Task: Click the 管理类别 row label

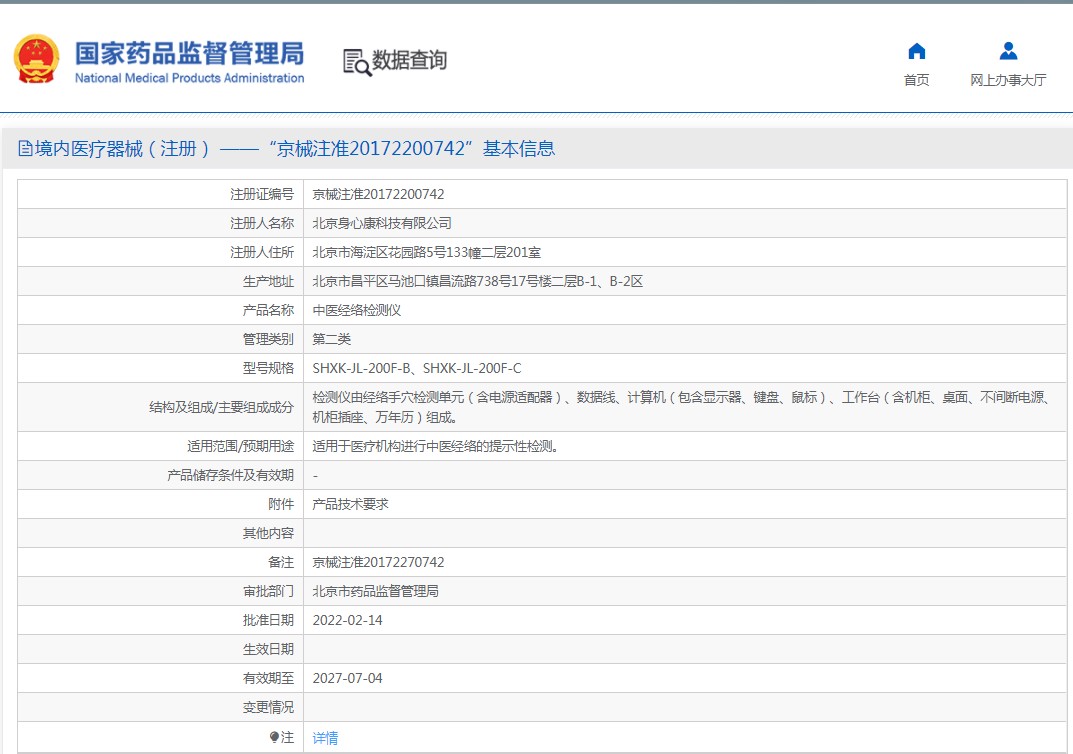Action: 268,339
